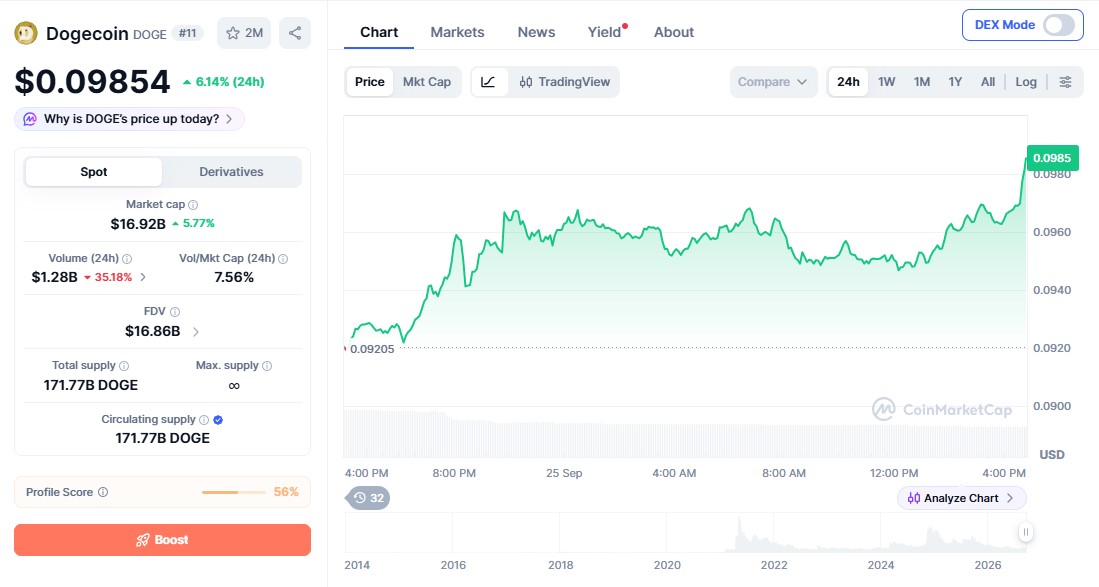Open the Yield tab
1099x587 pixels.
click(x=605, y=32)
